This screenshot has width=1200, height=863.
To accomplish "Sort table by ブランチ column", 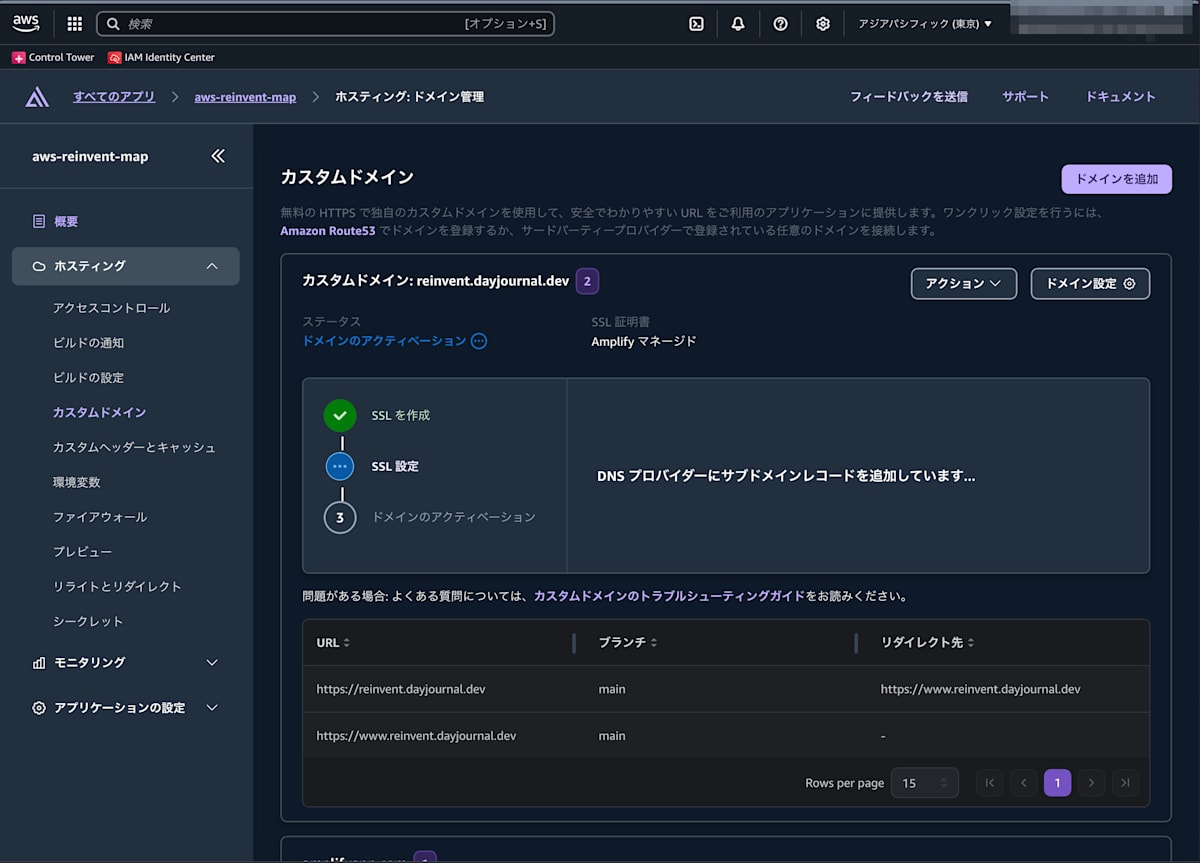I will click(x=627, y=643).
